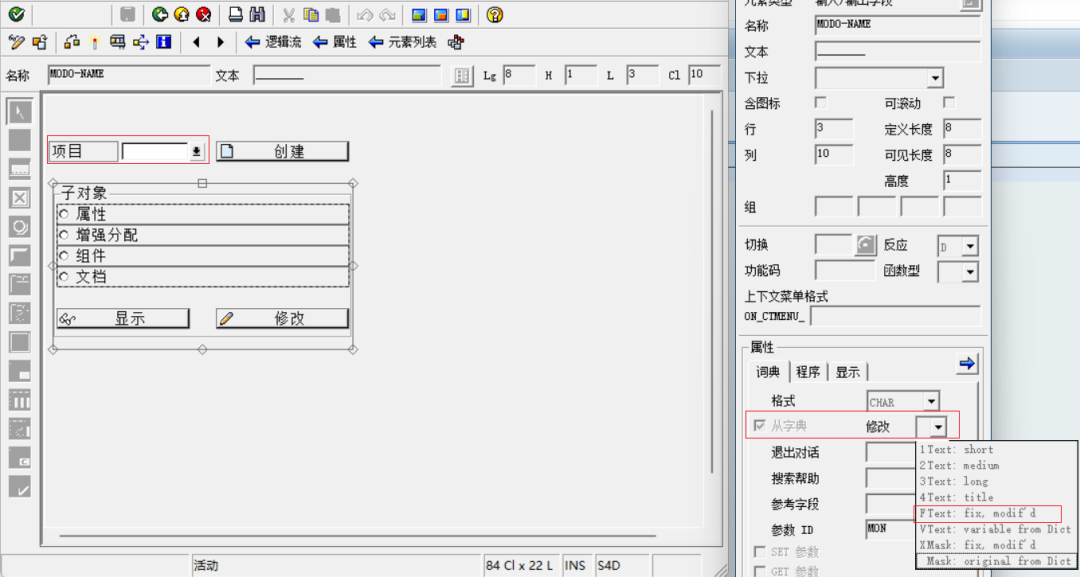Open the 反应 dropdown
This screenshot has height=577, width=1080.
tap(970, 246)
